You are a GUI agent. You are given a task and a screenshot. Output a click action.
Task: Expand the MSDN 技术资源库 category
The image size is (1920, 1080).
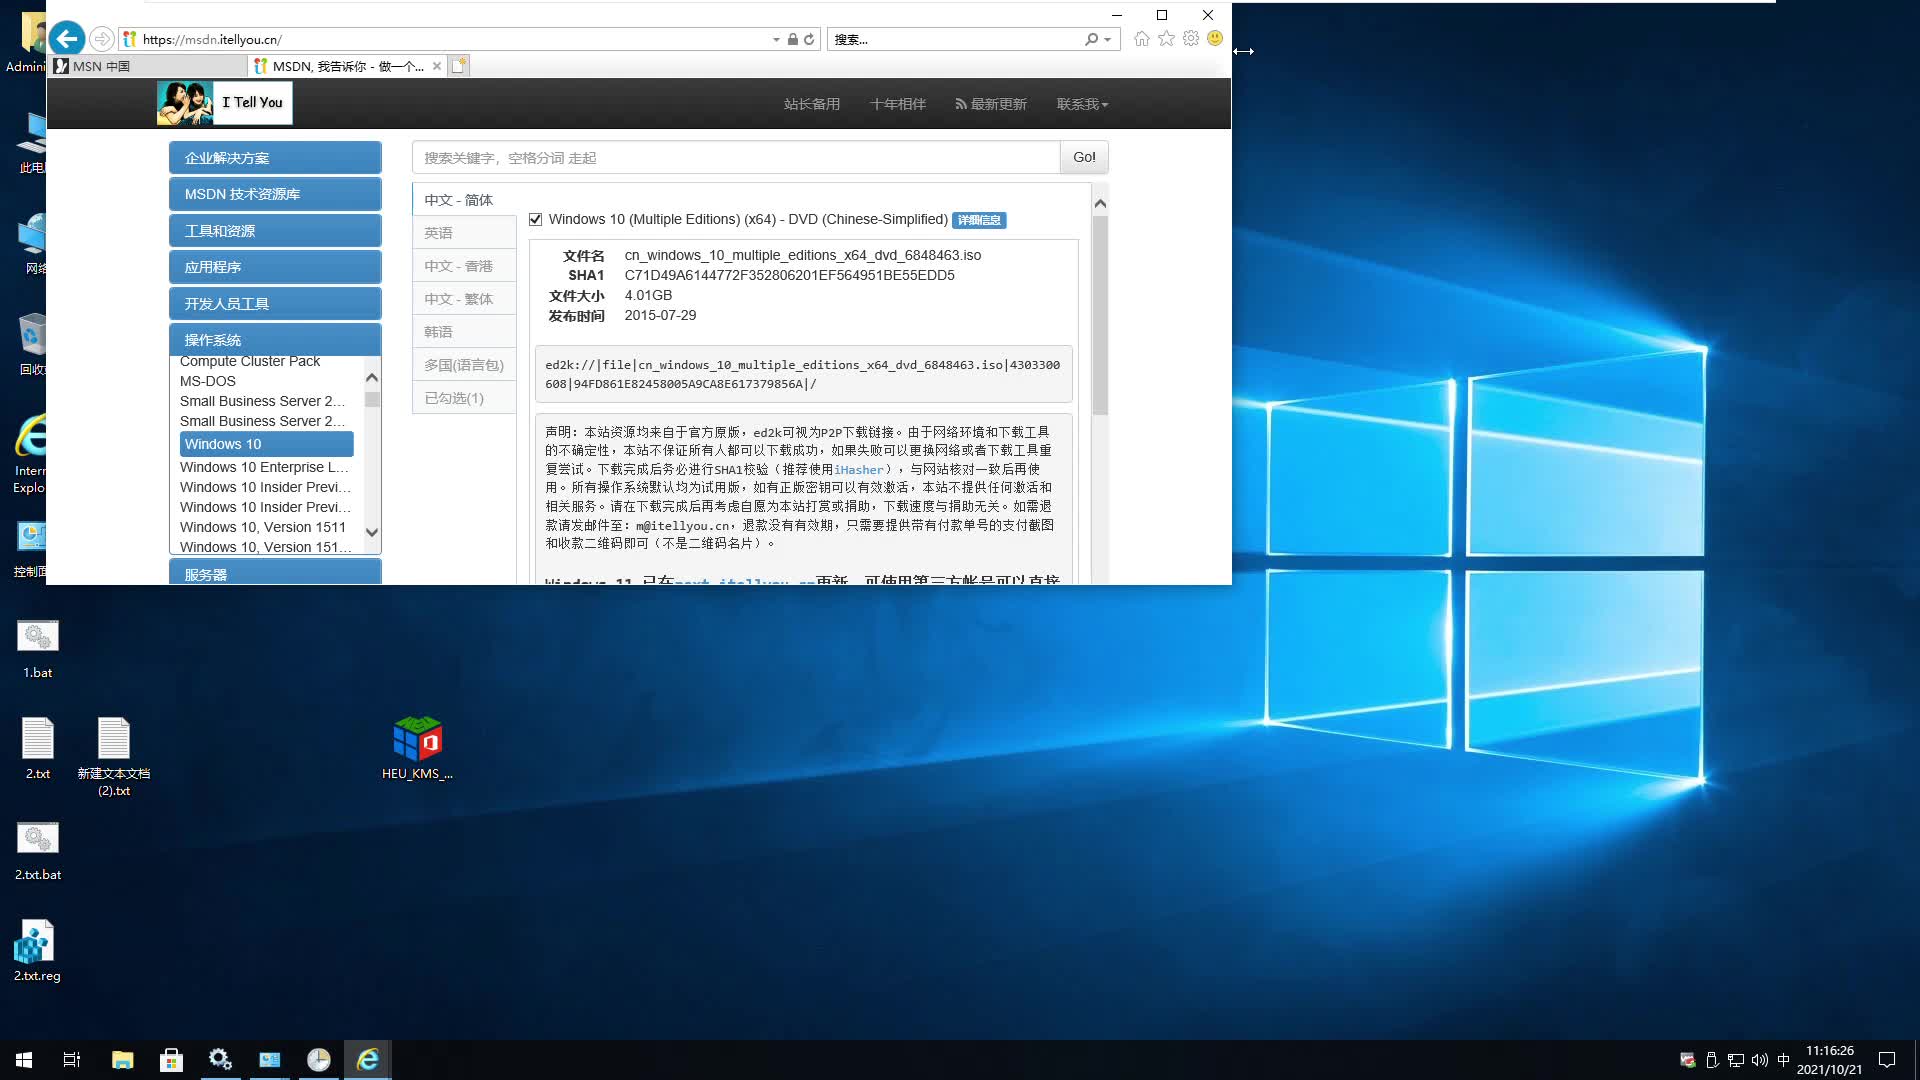pos(275,194)
